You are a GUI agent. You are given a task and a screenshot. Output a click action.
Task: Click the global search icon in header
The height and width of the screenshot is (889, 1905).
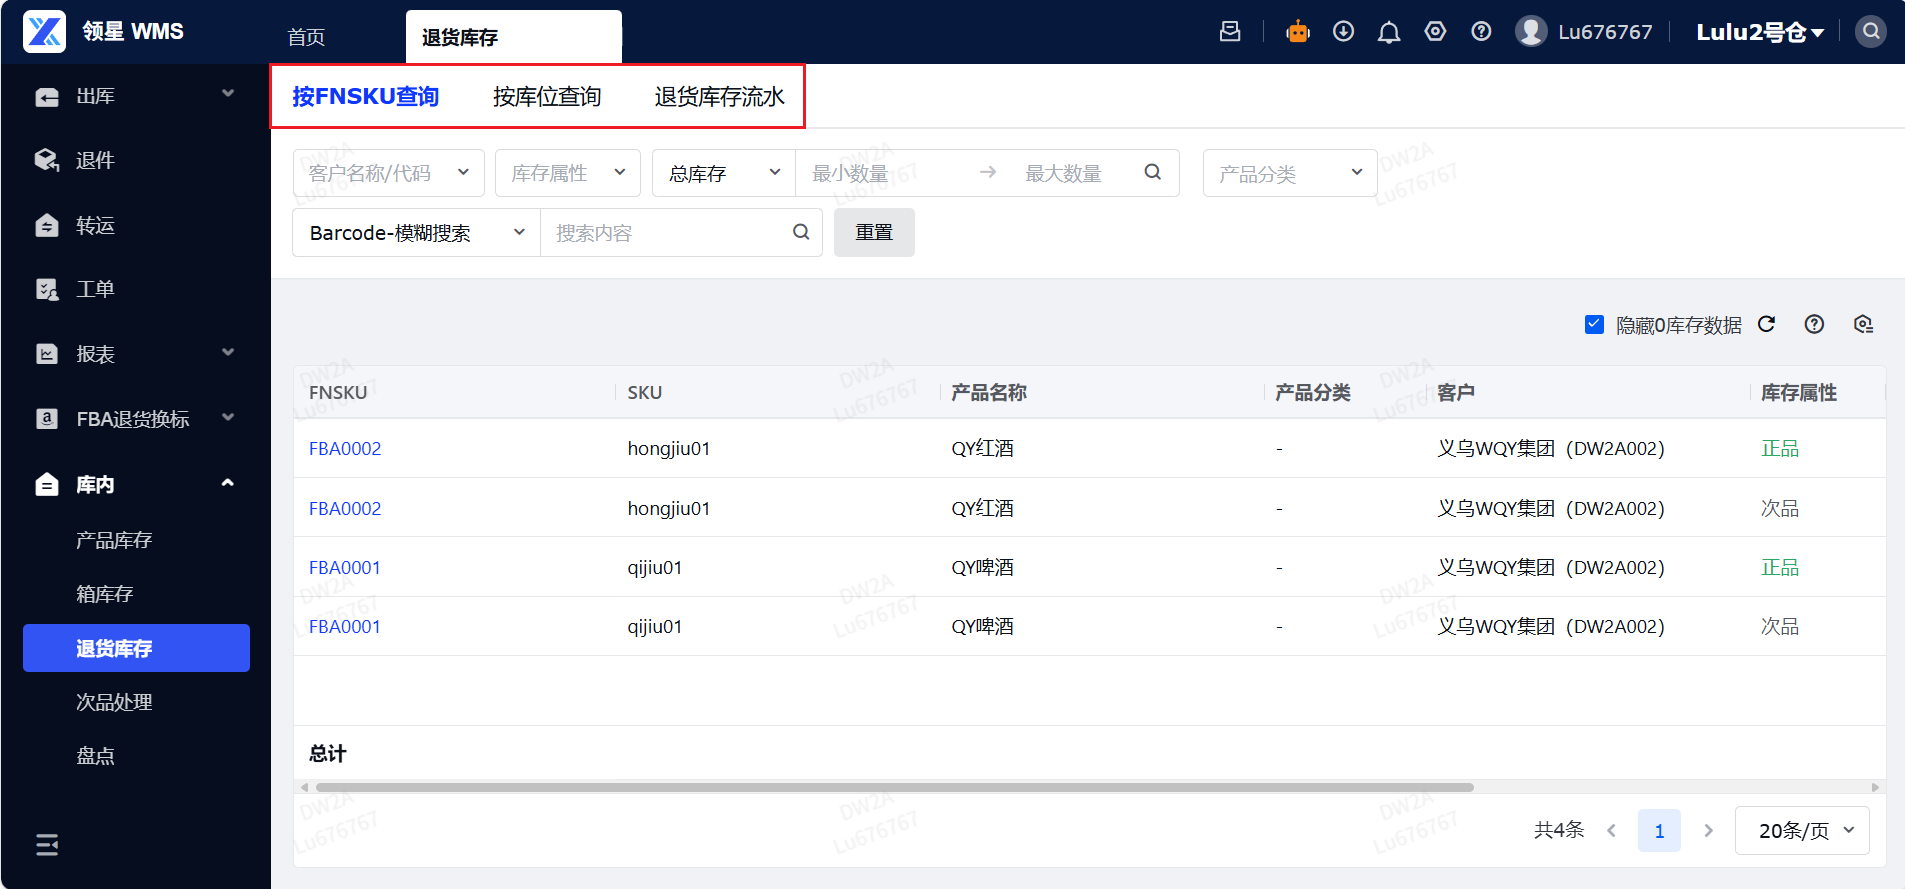tap(1871, 32)
